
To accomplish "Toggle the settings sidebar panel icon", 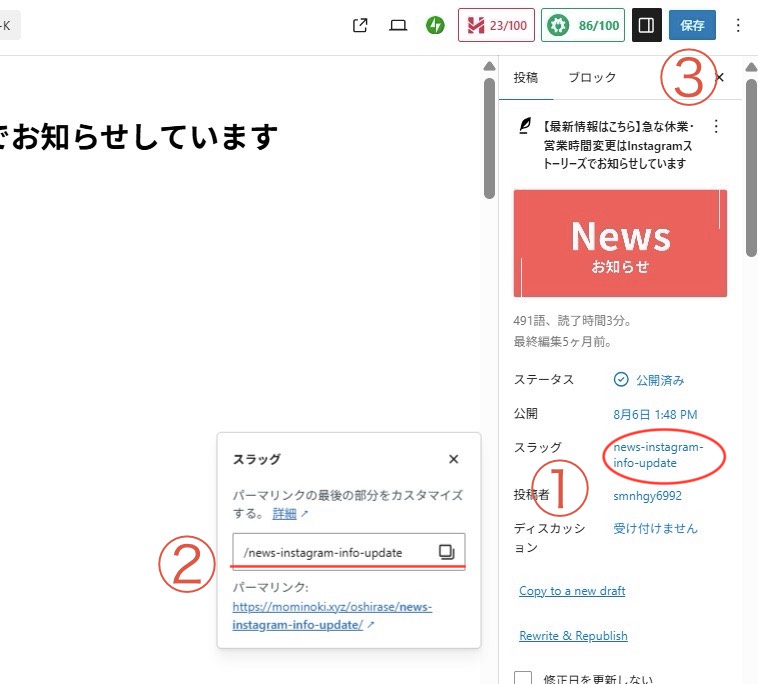I will tap(646, 25).
